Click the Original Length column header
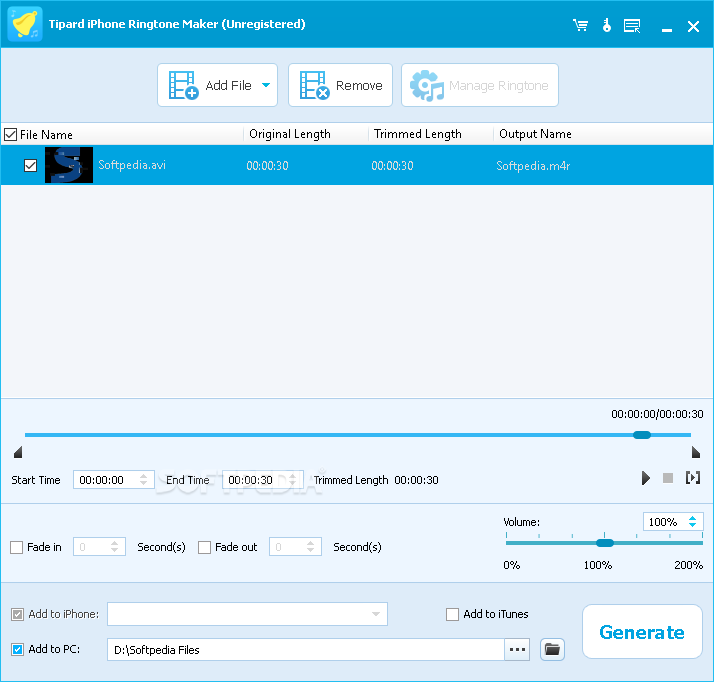The image size is (714, 682). (x=290, y=134)
